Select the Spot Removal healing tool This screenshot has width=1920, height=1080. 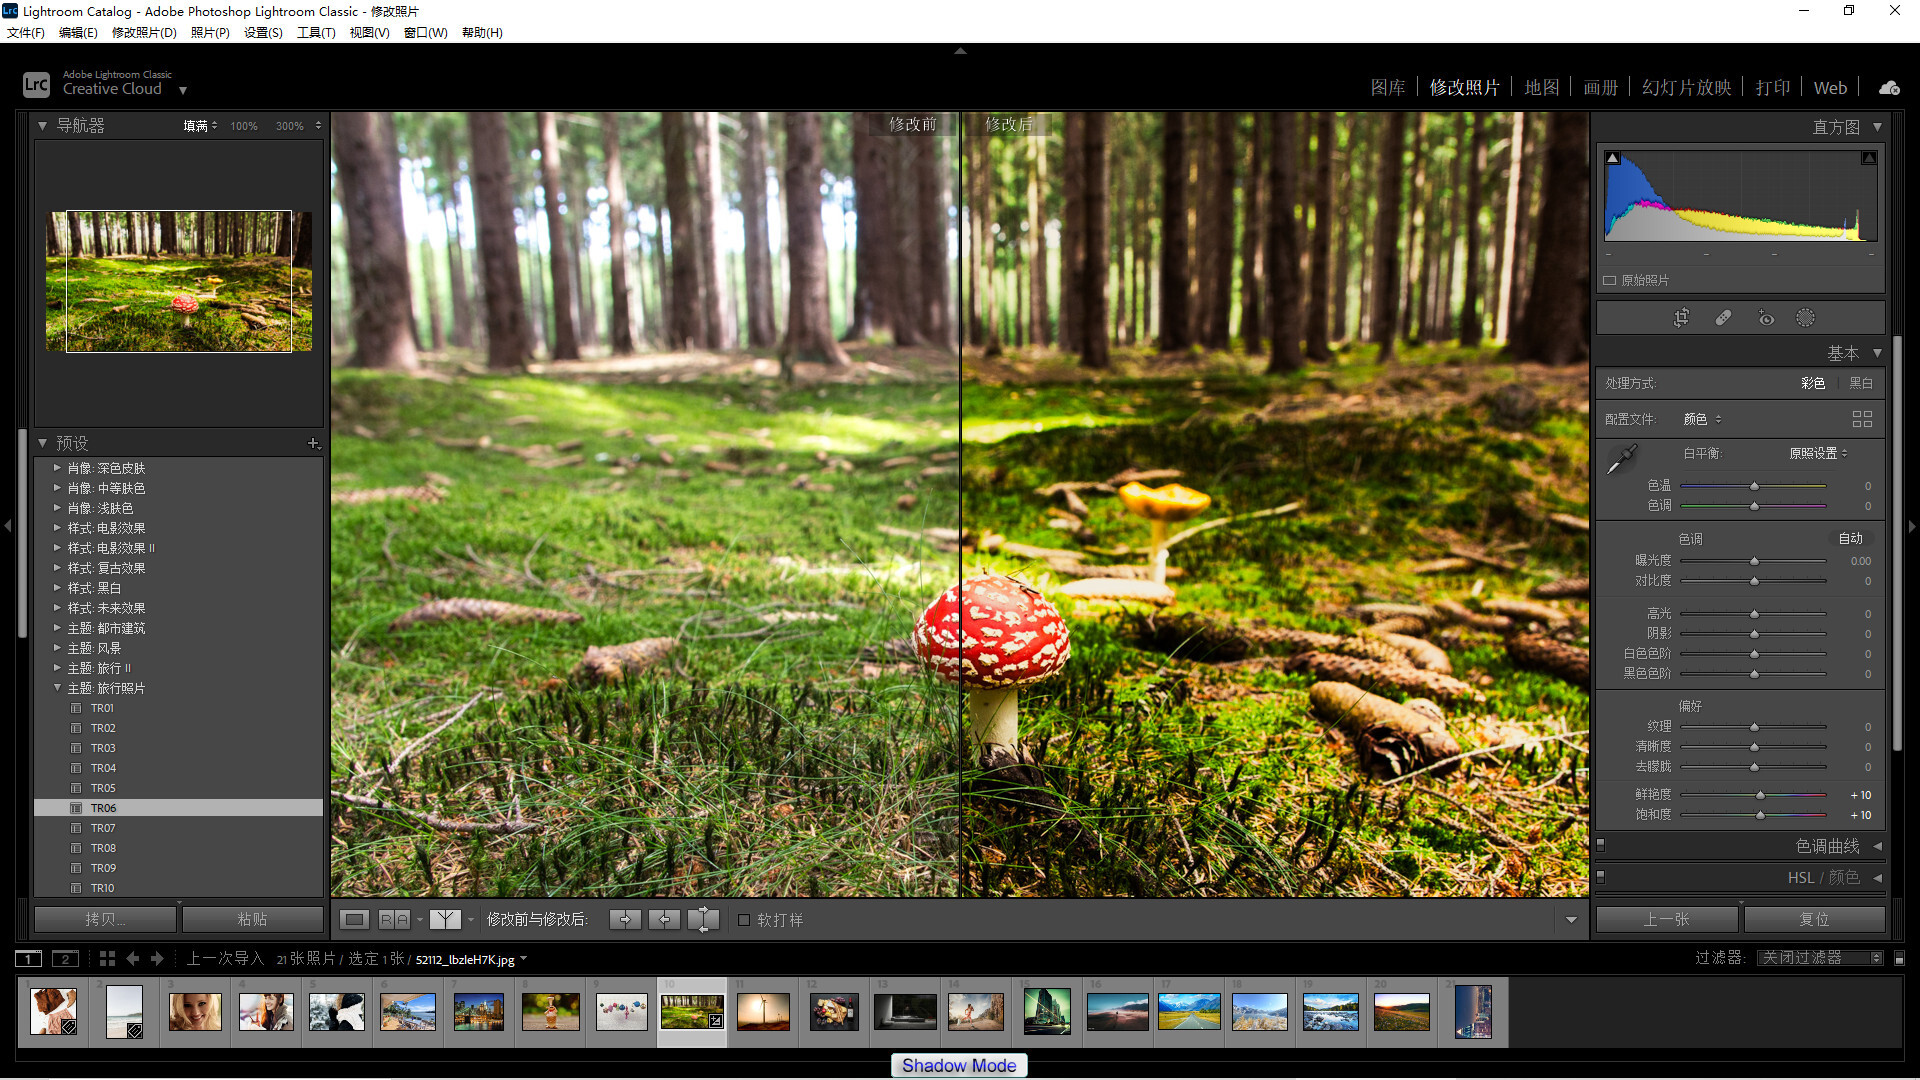click(x=1723, y=318)
